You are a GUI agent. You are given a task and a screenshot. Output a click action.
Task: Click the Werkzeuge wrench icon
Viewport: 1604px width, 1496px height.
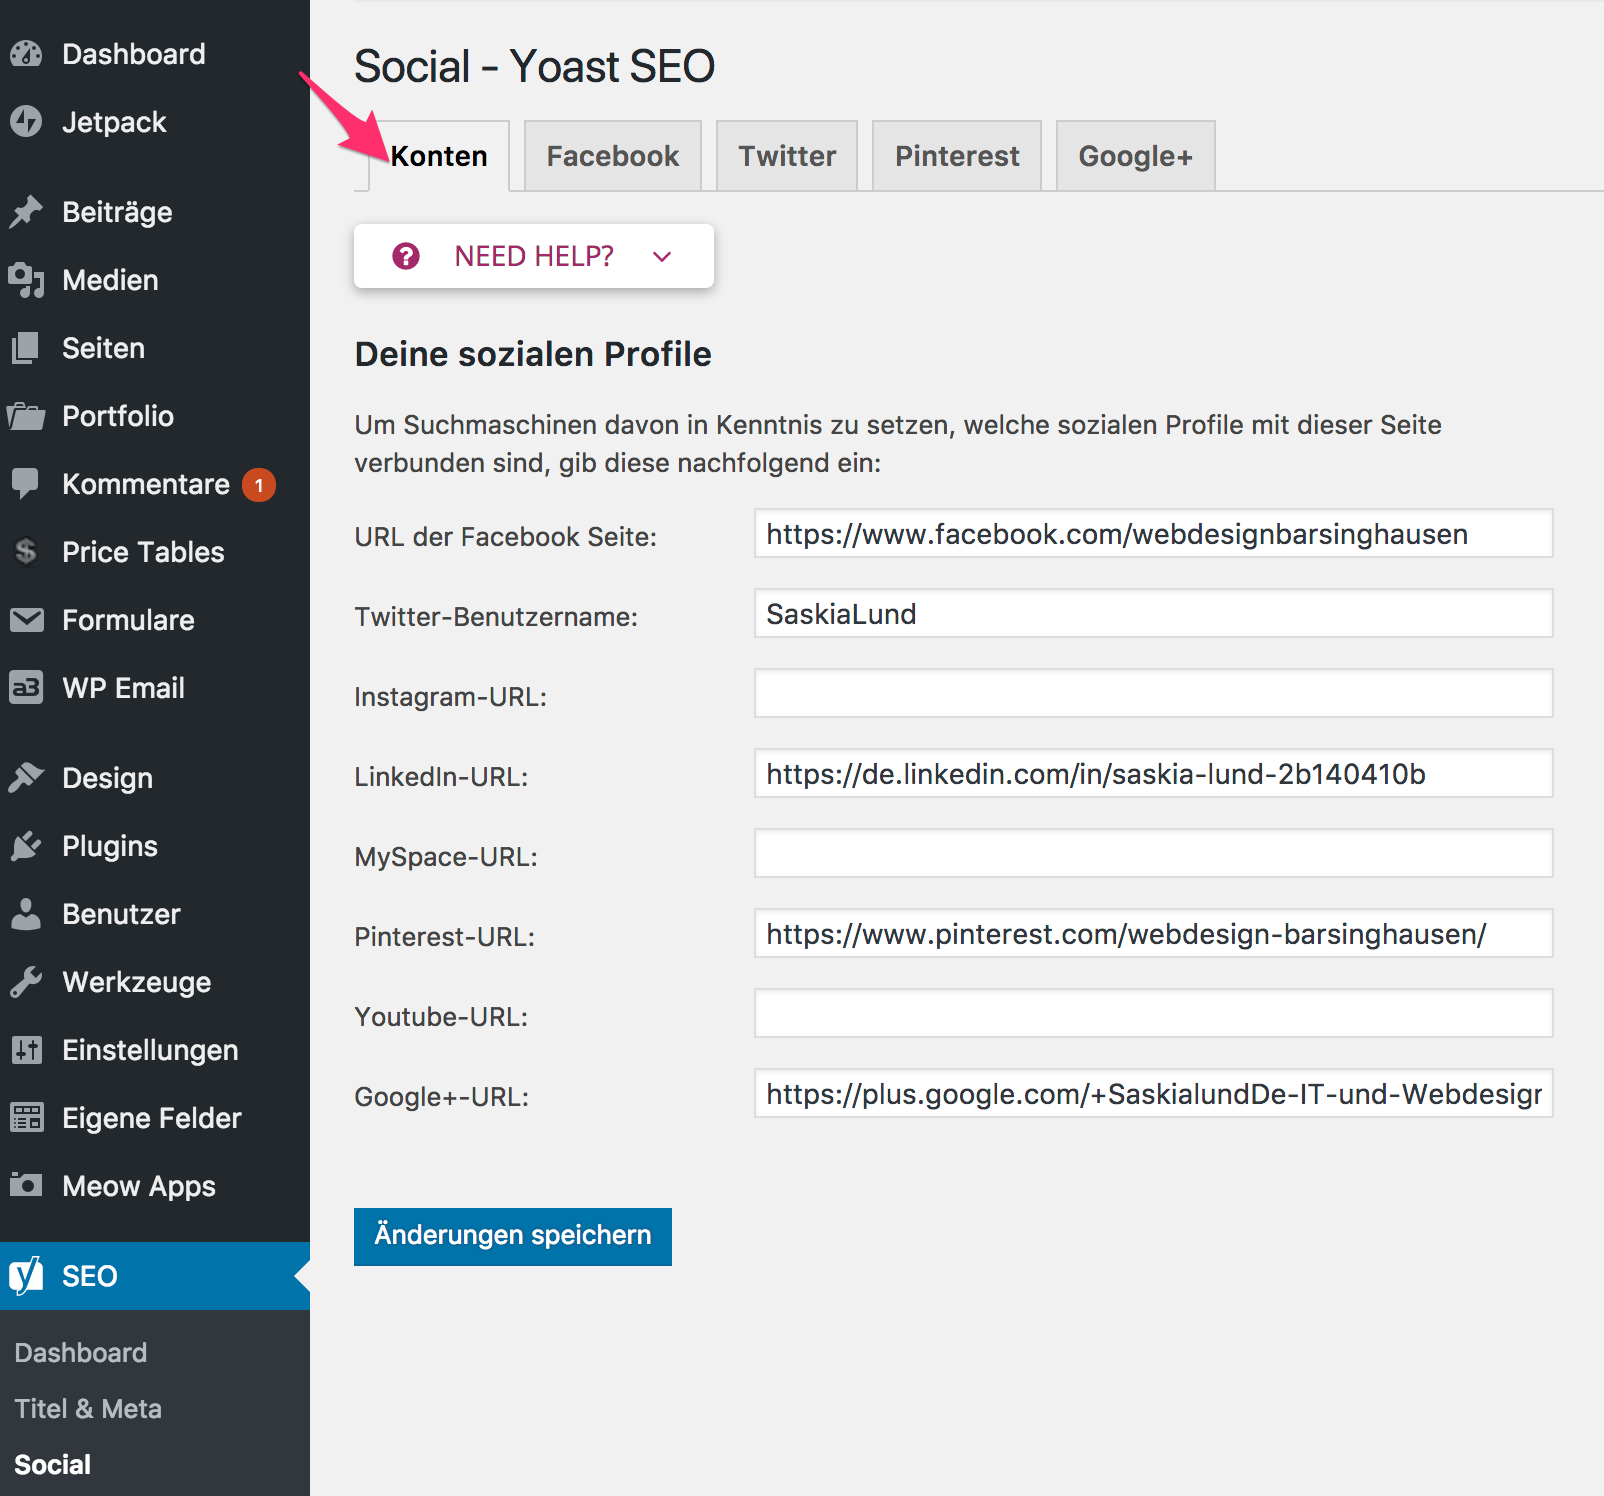click(26, 982)
